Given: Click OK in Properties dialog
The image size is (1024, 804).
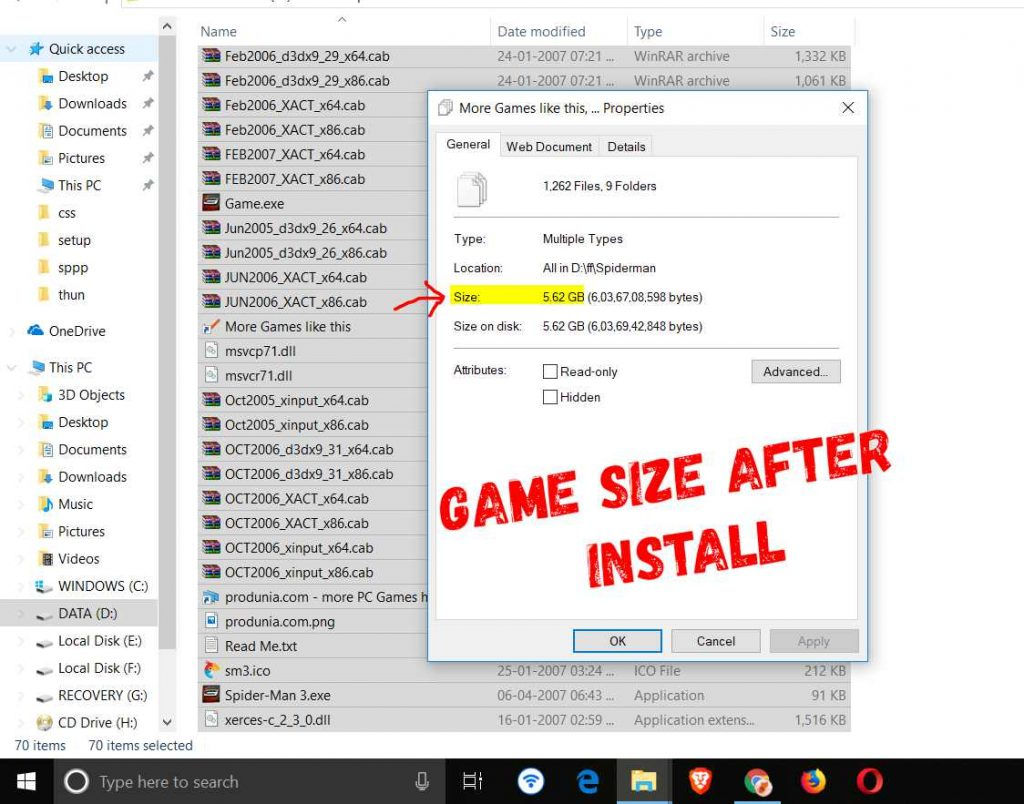Looking at the screenshot, I should [617, 641].
